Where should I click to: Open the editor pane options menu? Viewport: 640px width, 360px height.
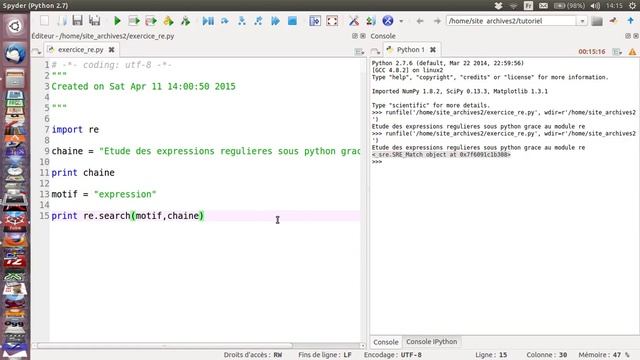click(x=359, y=51)
